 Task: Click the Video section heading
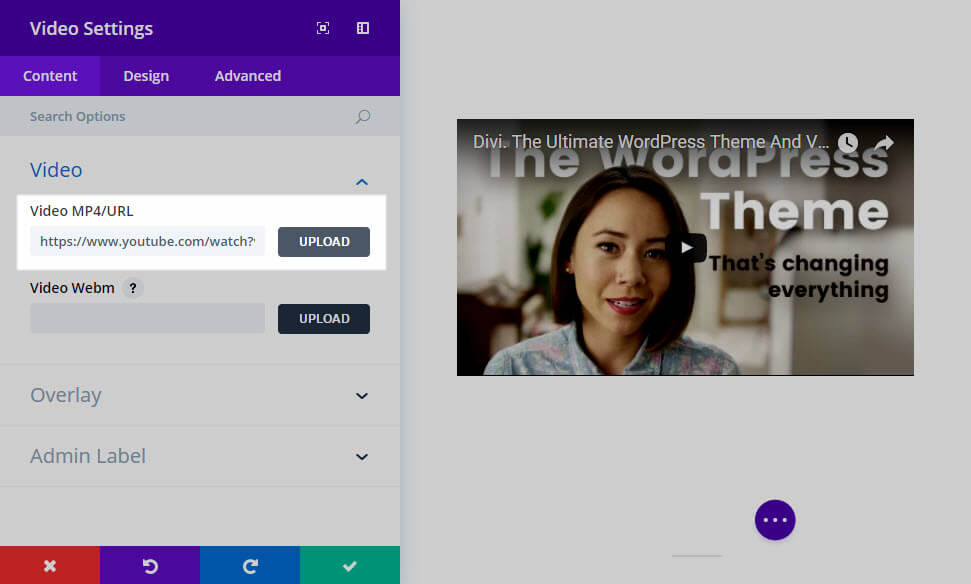pyautogui.click(x=56, y=170)
